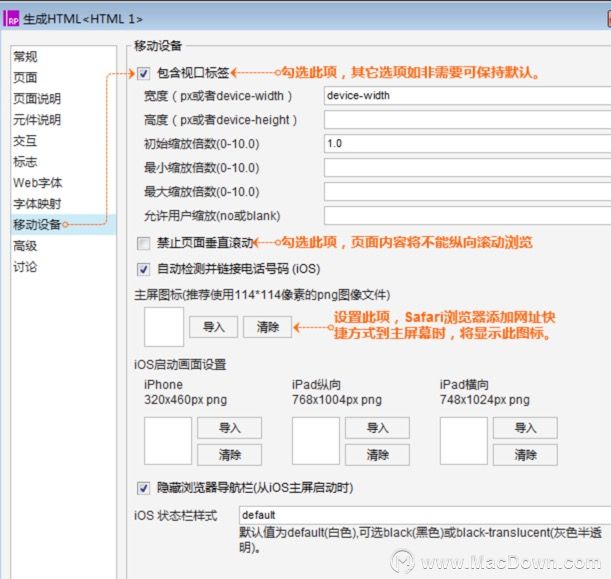This screenshot has width=611, height=579.
Task: Open the 标志 settings
Action: 25,162
